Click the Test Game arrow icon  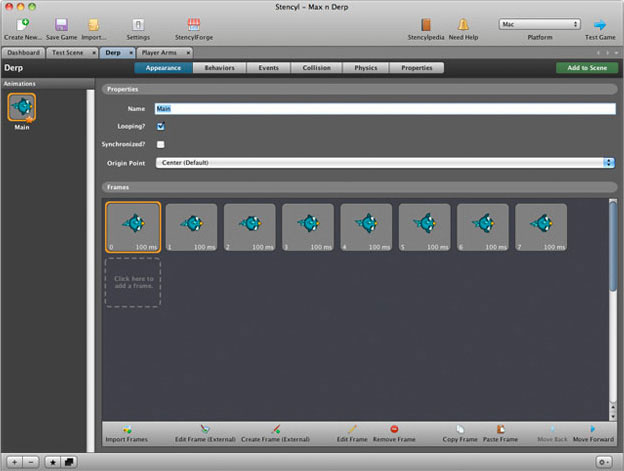coord(600,24)
